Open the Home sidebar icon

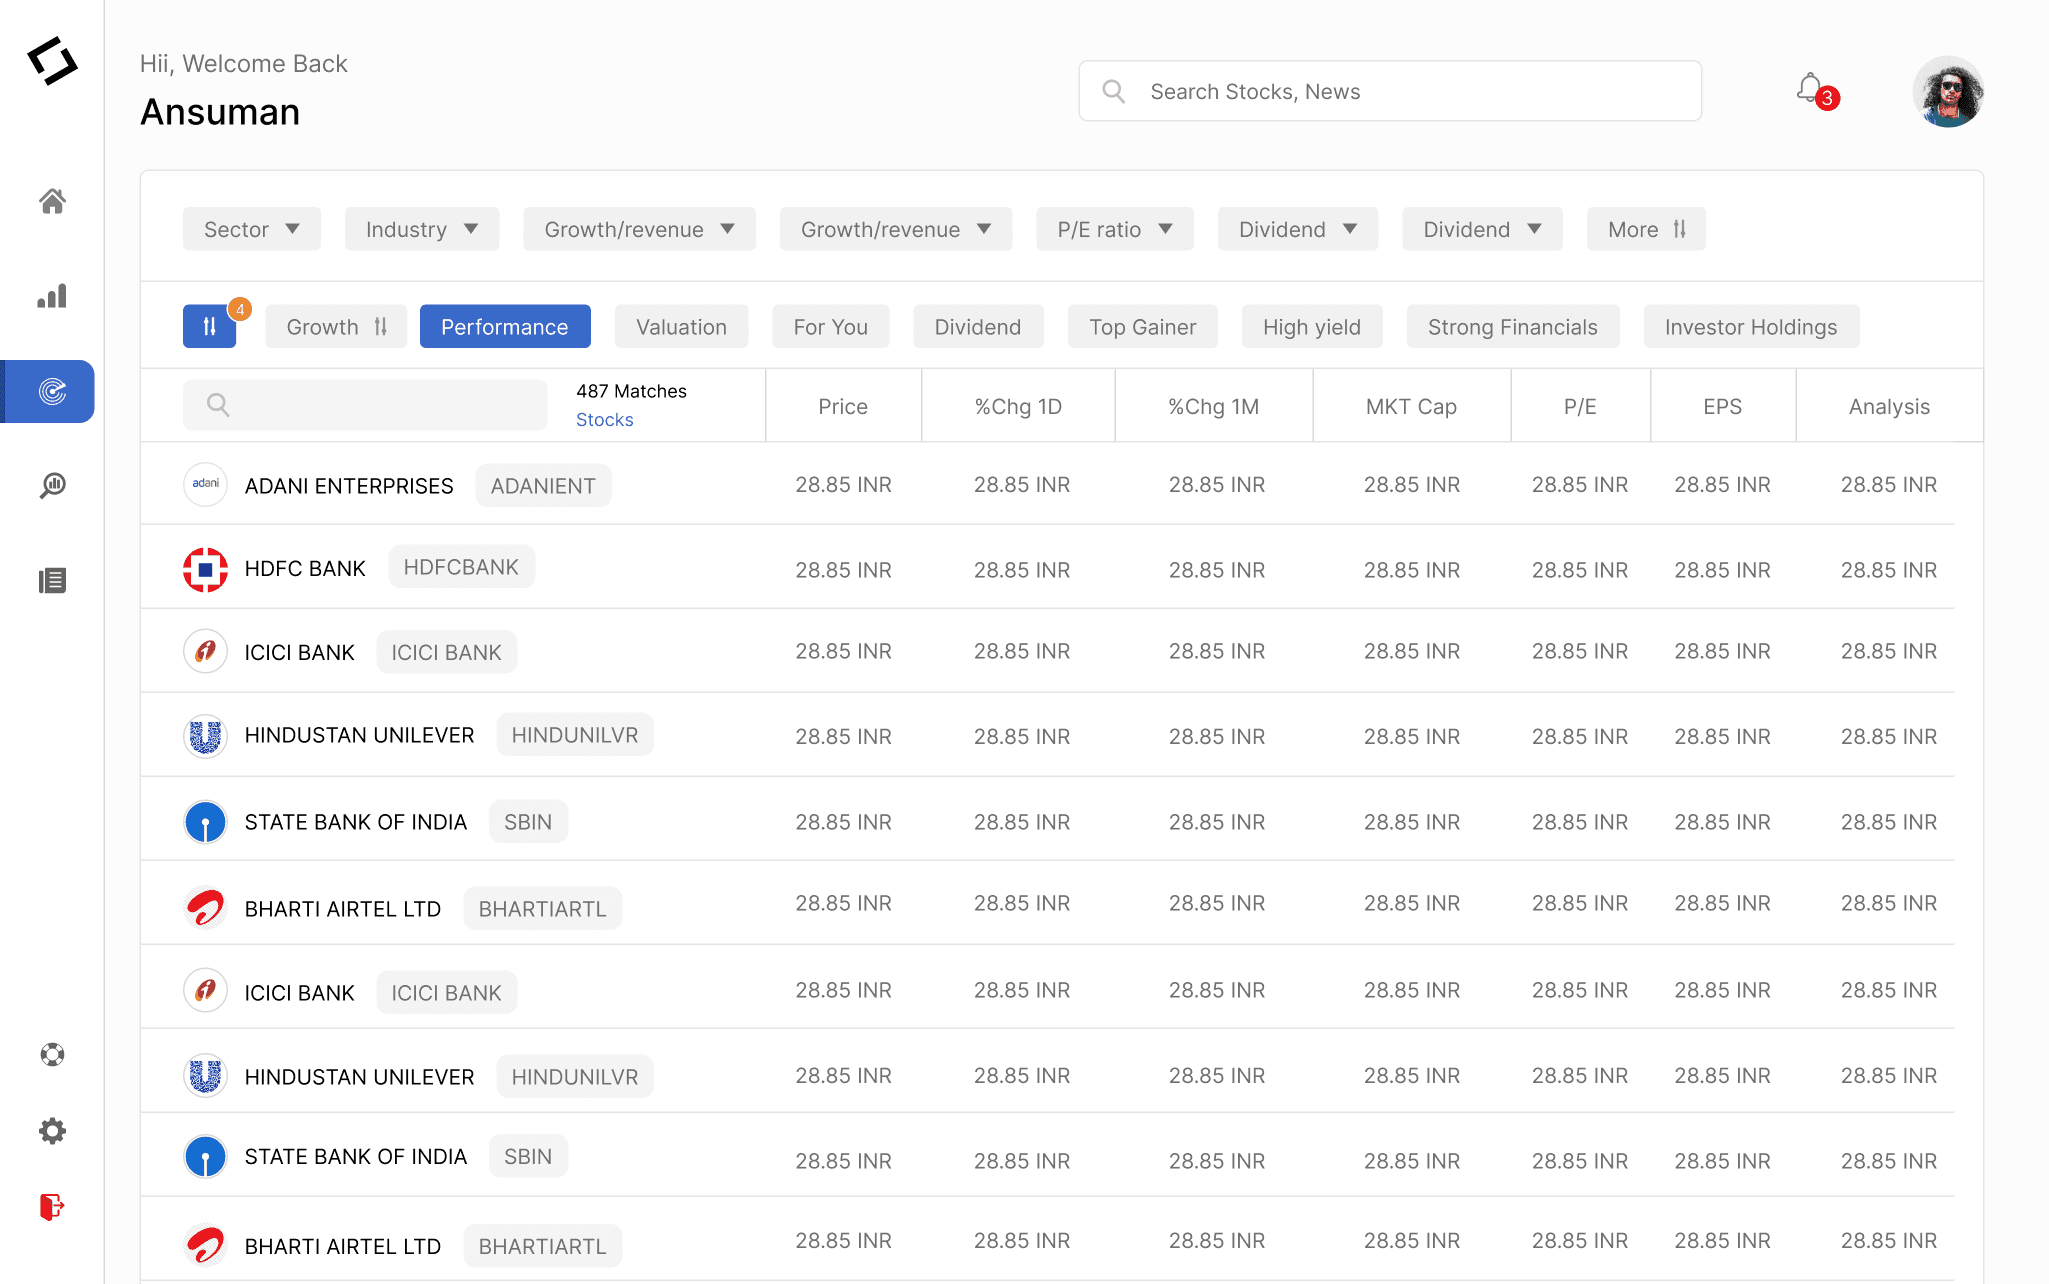pos(52,201)
